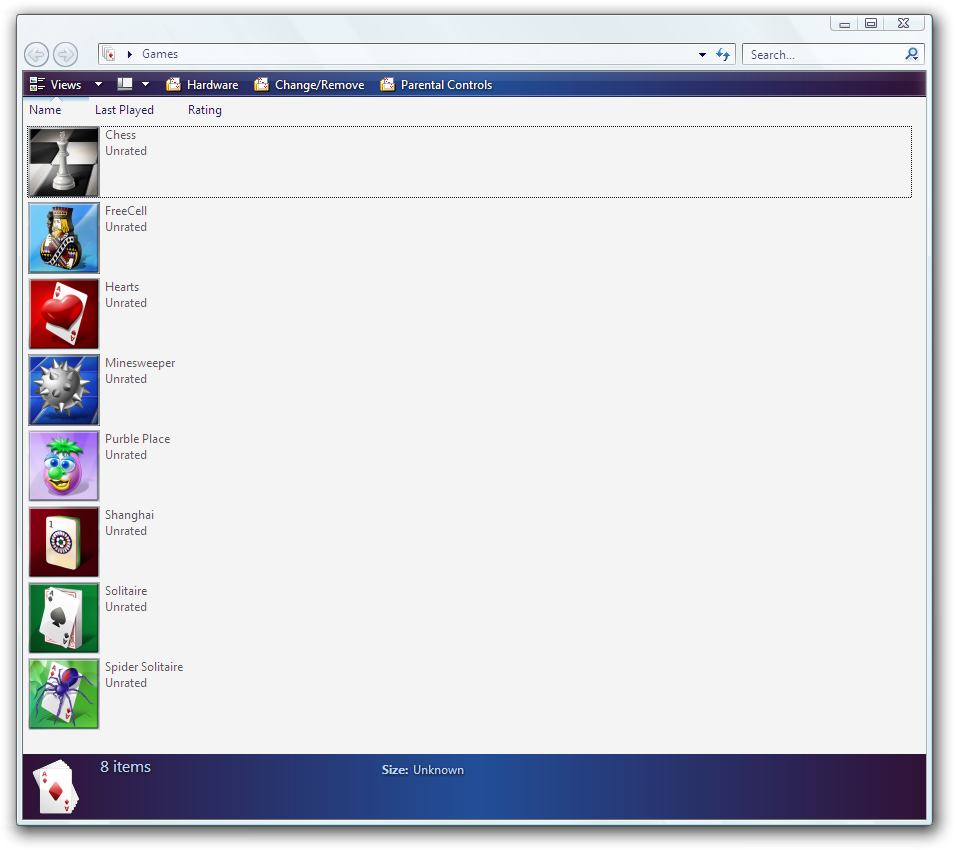Select the Spider Solitaire icon

(x=63, y=694)
